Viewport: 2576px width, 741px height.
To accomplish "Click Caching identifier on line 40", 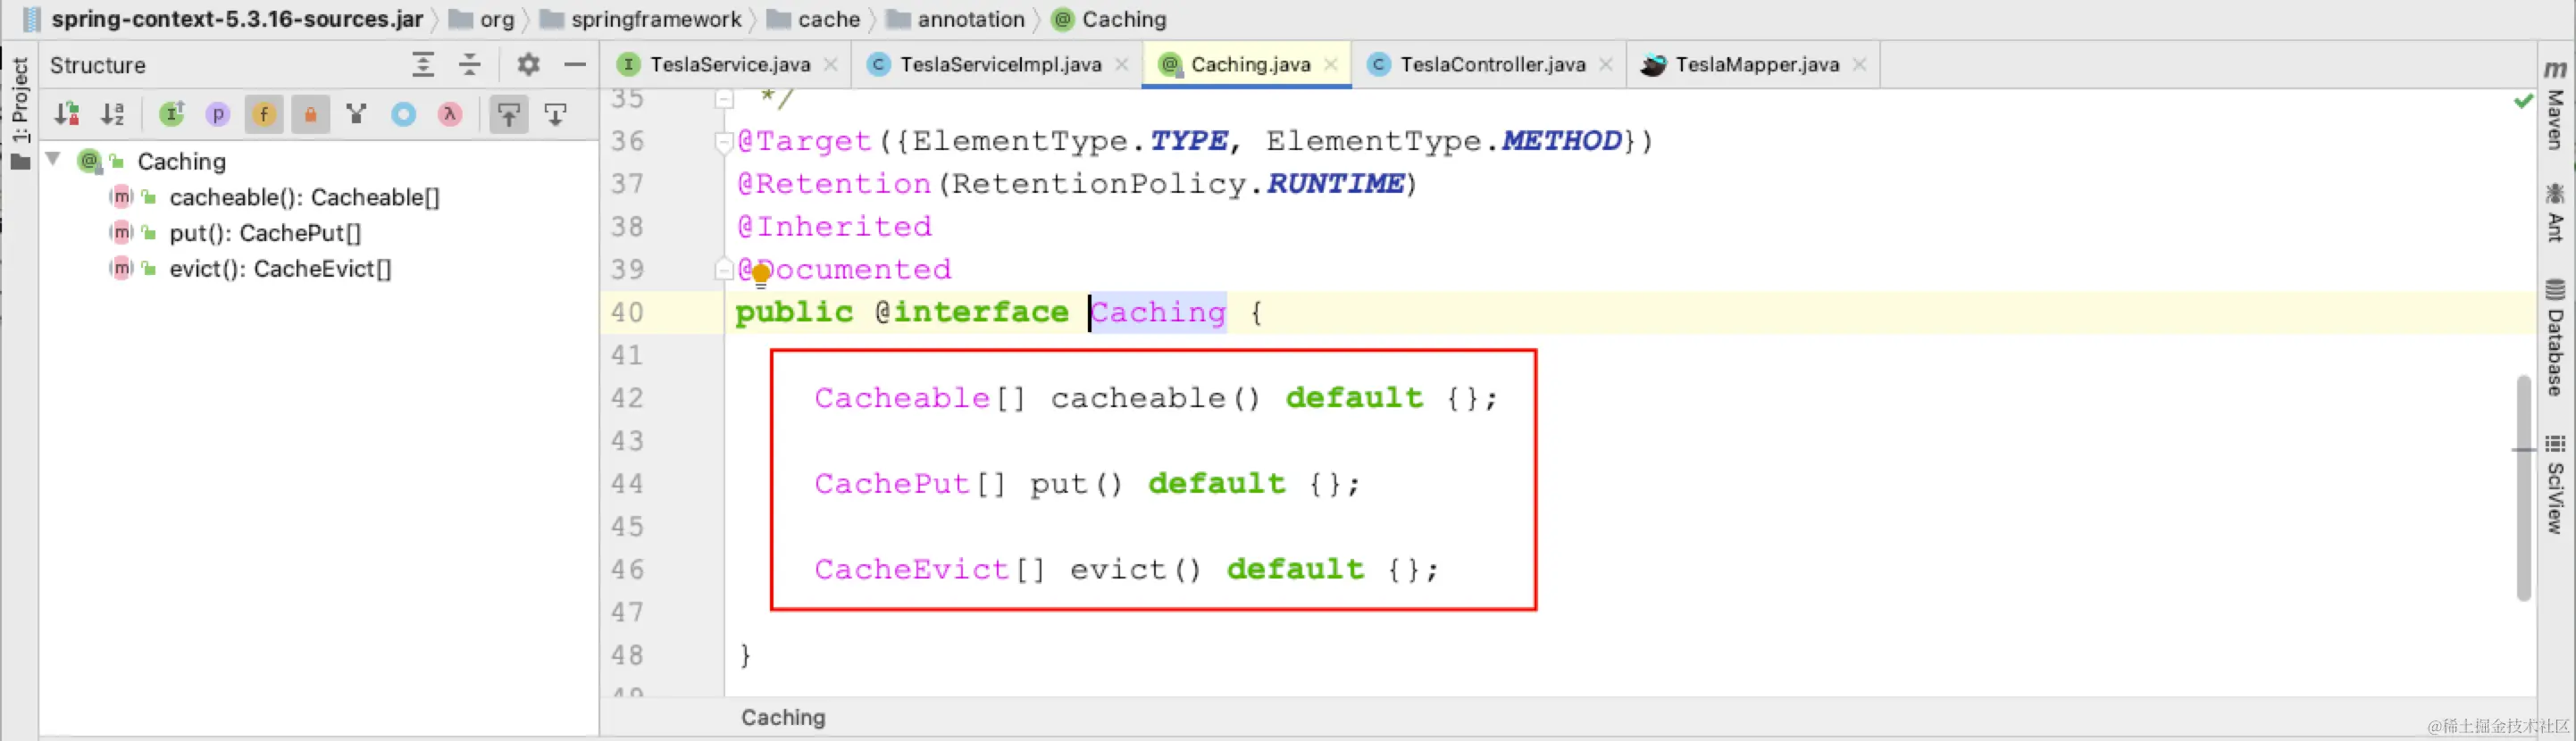I will click(x=1158, y=312).
